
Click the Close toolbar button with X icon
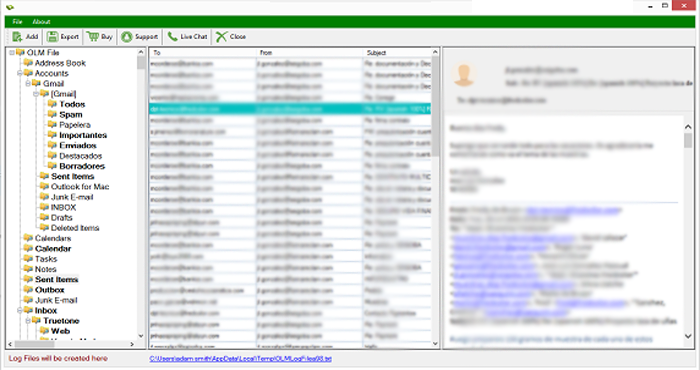pyautogui.click(x=230, y=37)
